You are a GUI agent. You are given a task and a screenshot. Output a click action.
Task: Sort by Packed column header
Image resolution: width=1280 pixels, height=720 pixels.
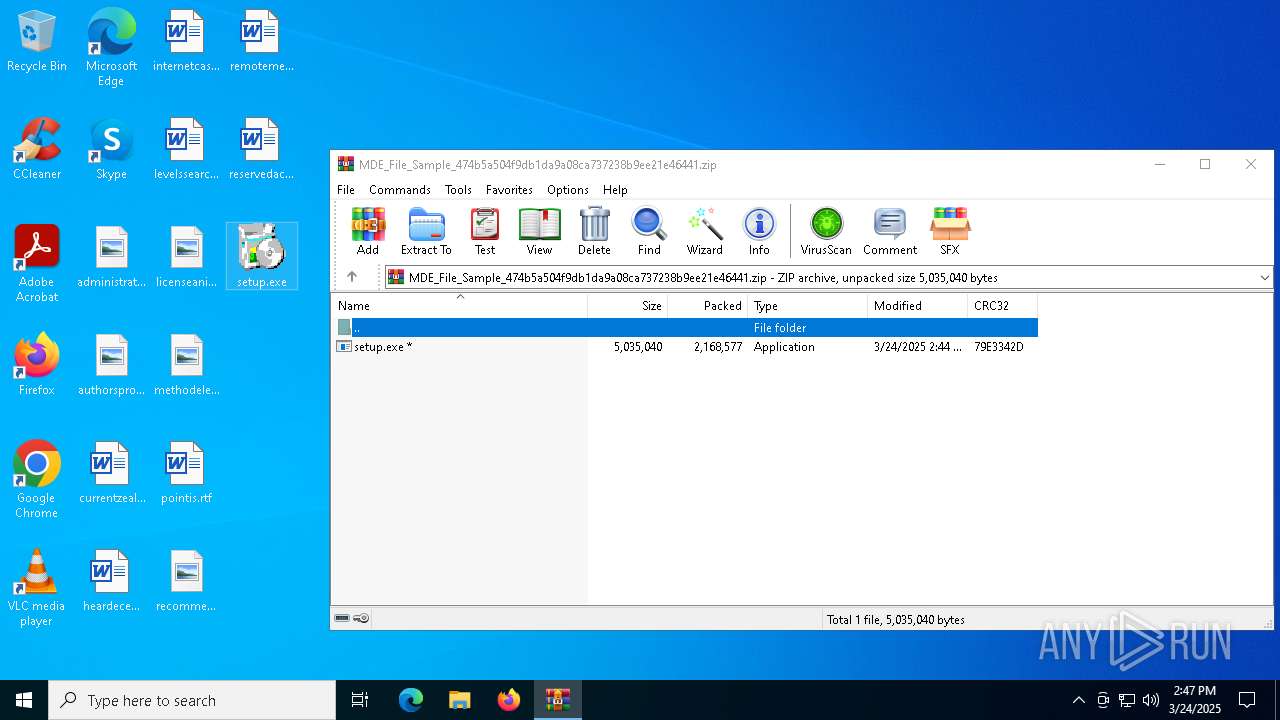(x=708, y=306)
